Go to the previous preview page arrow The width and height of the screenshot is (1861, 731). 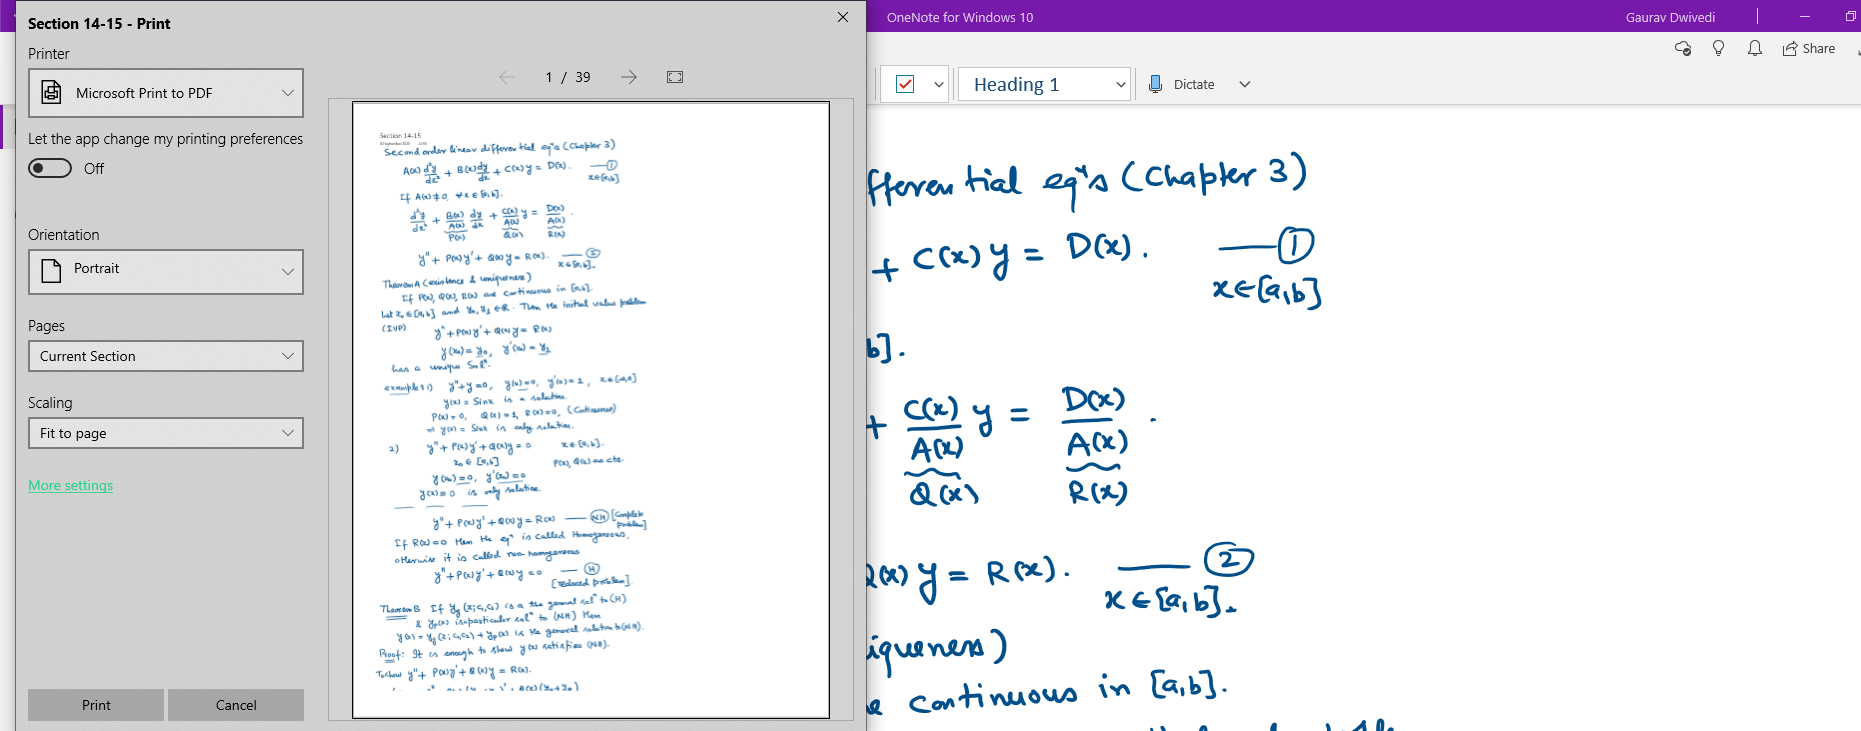[507, 77]
